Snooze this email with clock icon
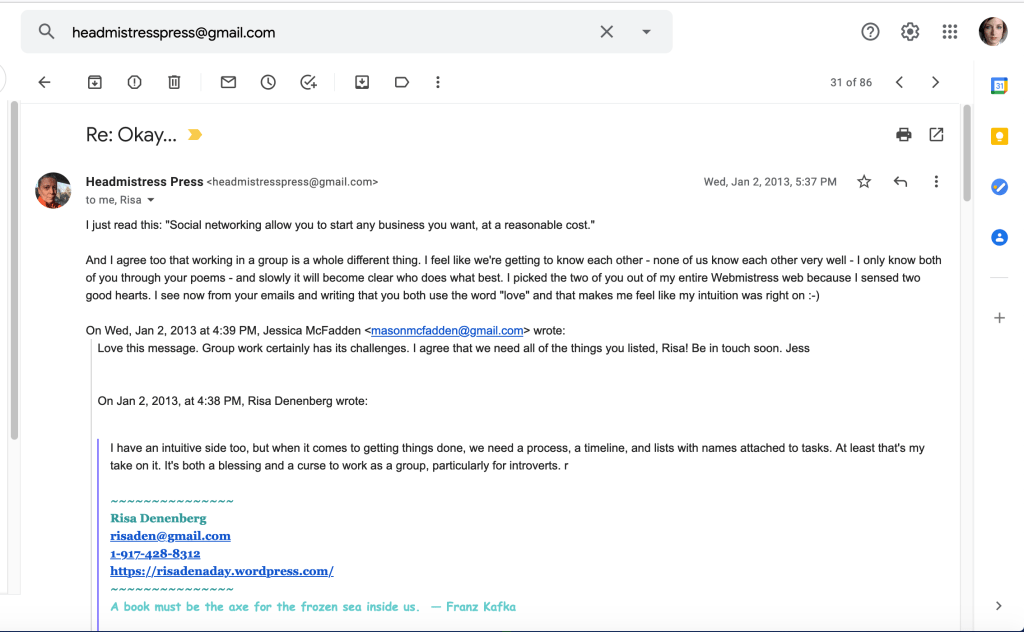Image resolution: width=1024 pixels, height=632 pixels. coord(268,82)
